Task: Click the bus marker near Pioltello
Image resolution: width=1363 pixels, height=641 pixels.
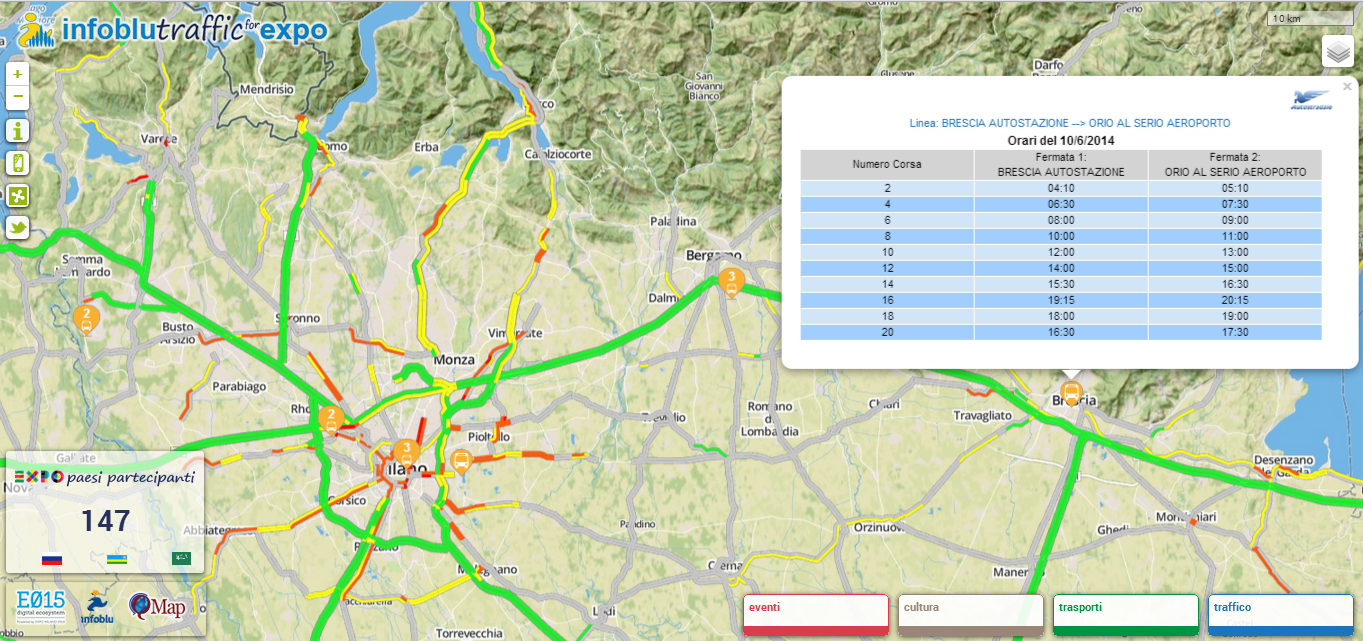Action: click(461, 461)
